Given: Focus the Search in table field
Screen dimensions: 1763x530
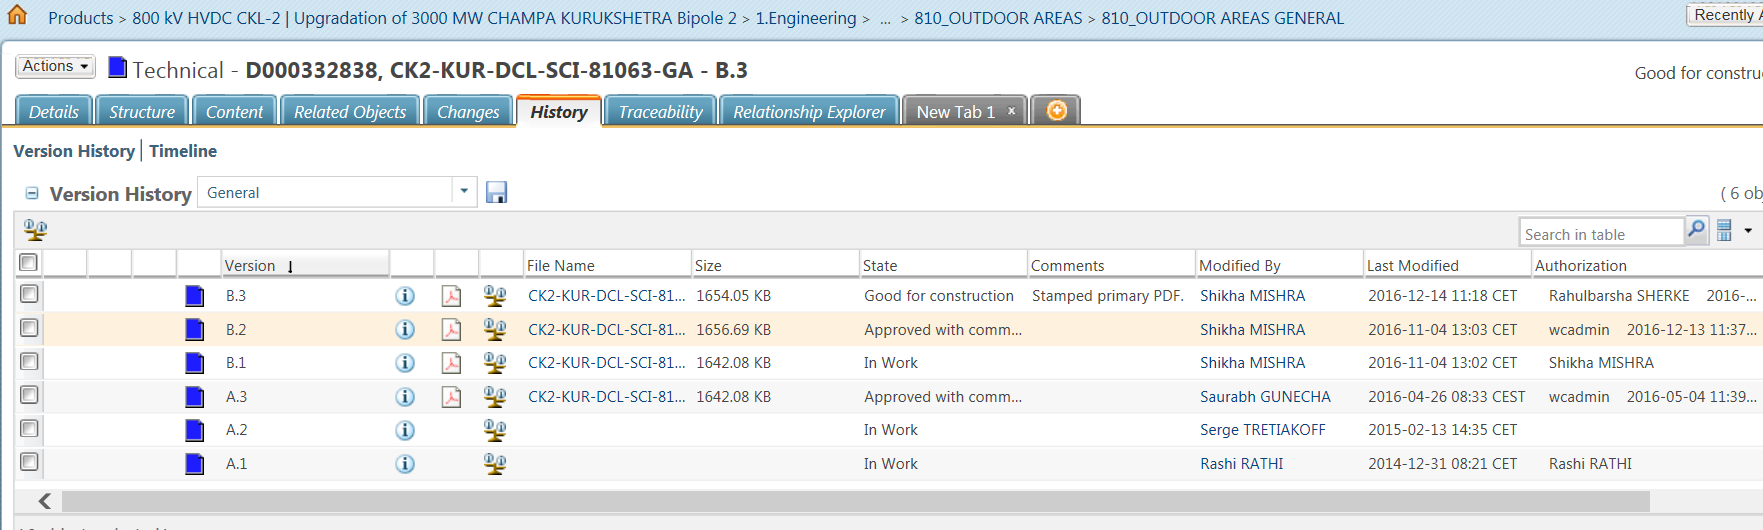Looking at the screenshot, I should point(1601,232).
